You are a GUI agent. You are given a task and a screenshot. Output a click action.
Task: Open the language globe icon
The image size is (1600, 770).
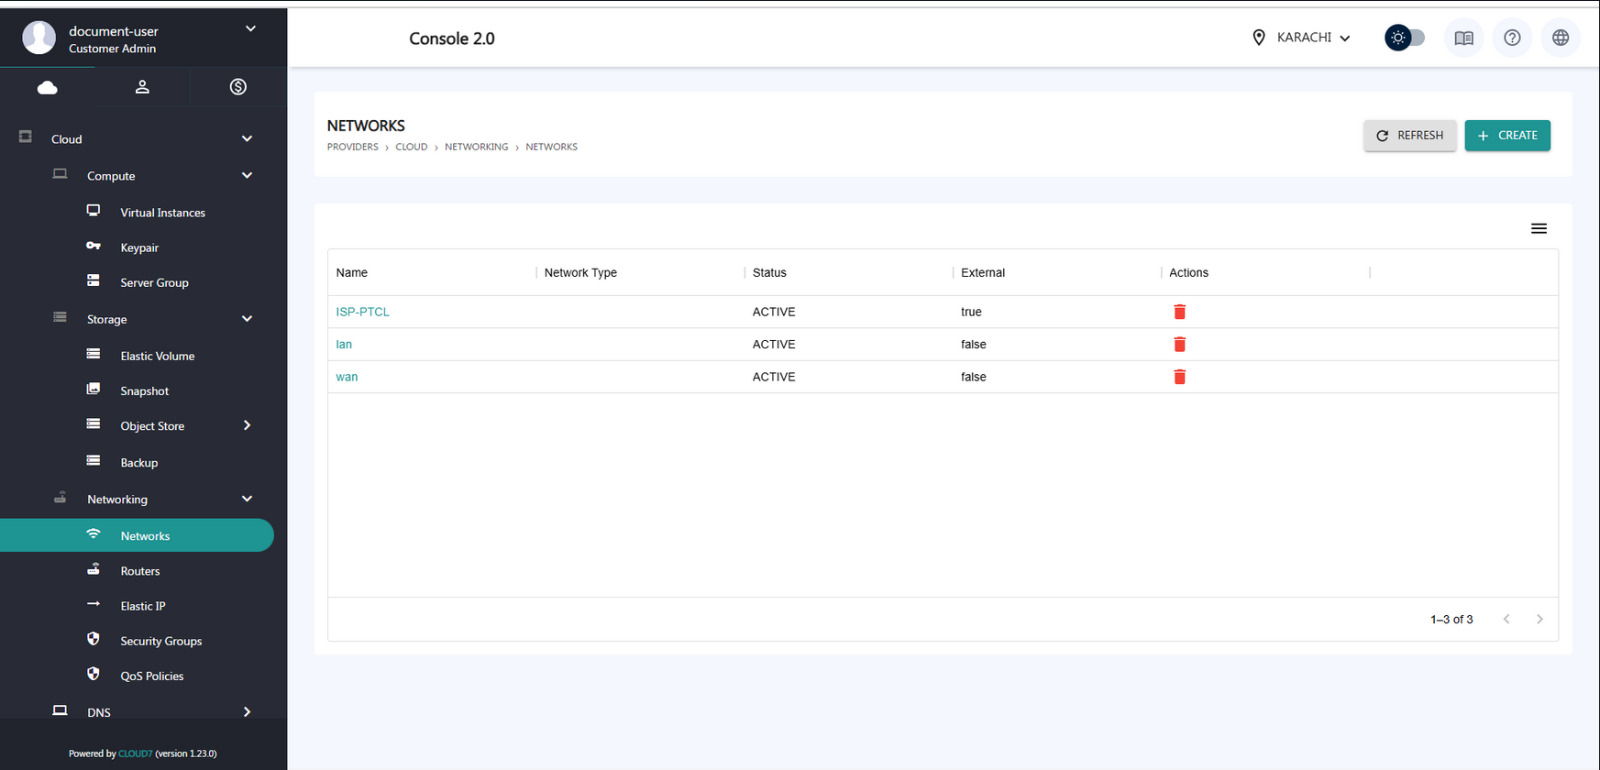tap(1559, 38)
